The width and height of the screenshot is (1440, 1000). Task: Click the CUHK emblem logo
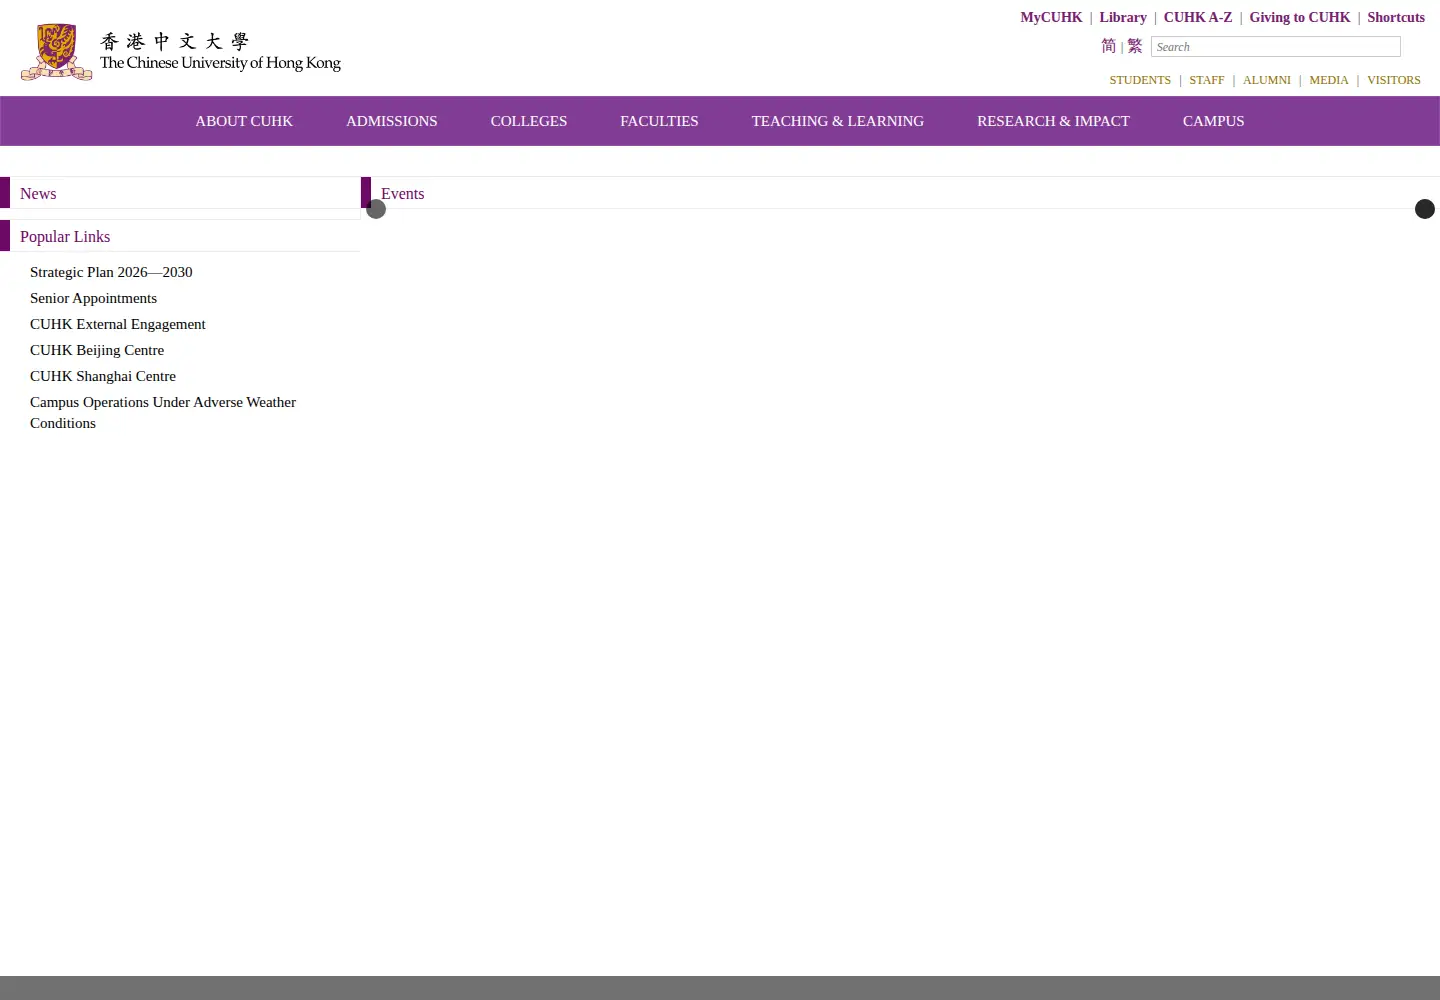[x=57, y=52]
